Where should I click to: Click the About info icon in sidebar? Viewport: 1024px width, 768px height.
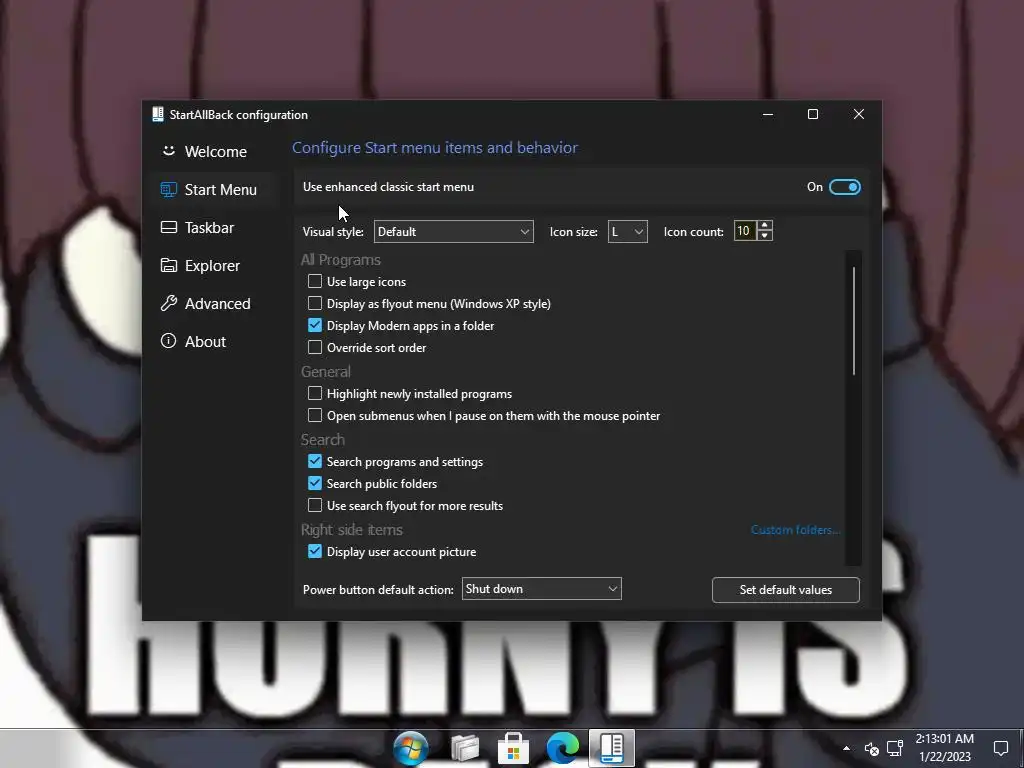(168, 341)
